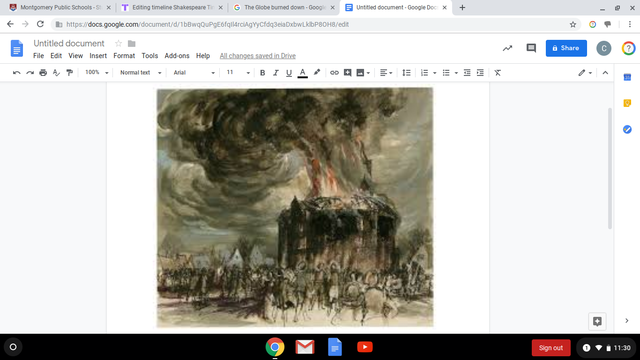
Task: Open the font size 11 dropdown
Action: pos(238,73)
